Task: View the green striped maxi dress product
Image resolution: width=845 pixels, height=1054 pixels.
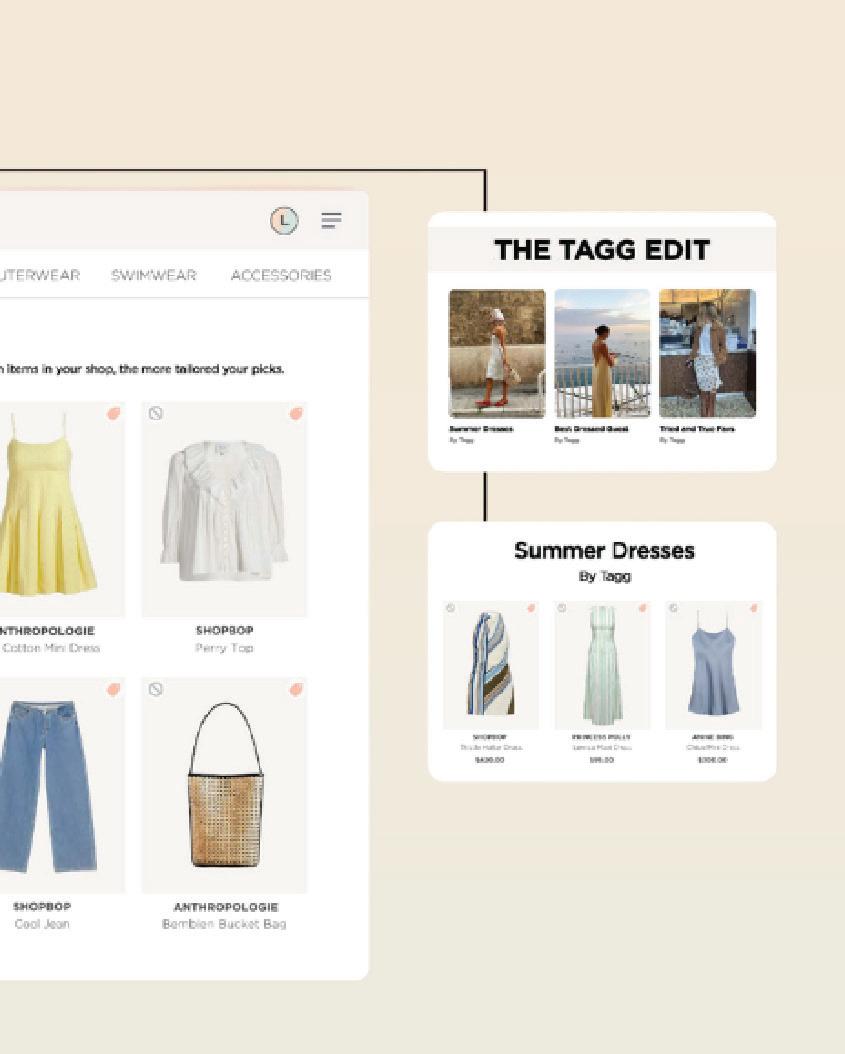Action: (602, 665)
